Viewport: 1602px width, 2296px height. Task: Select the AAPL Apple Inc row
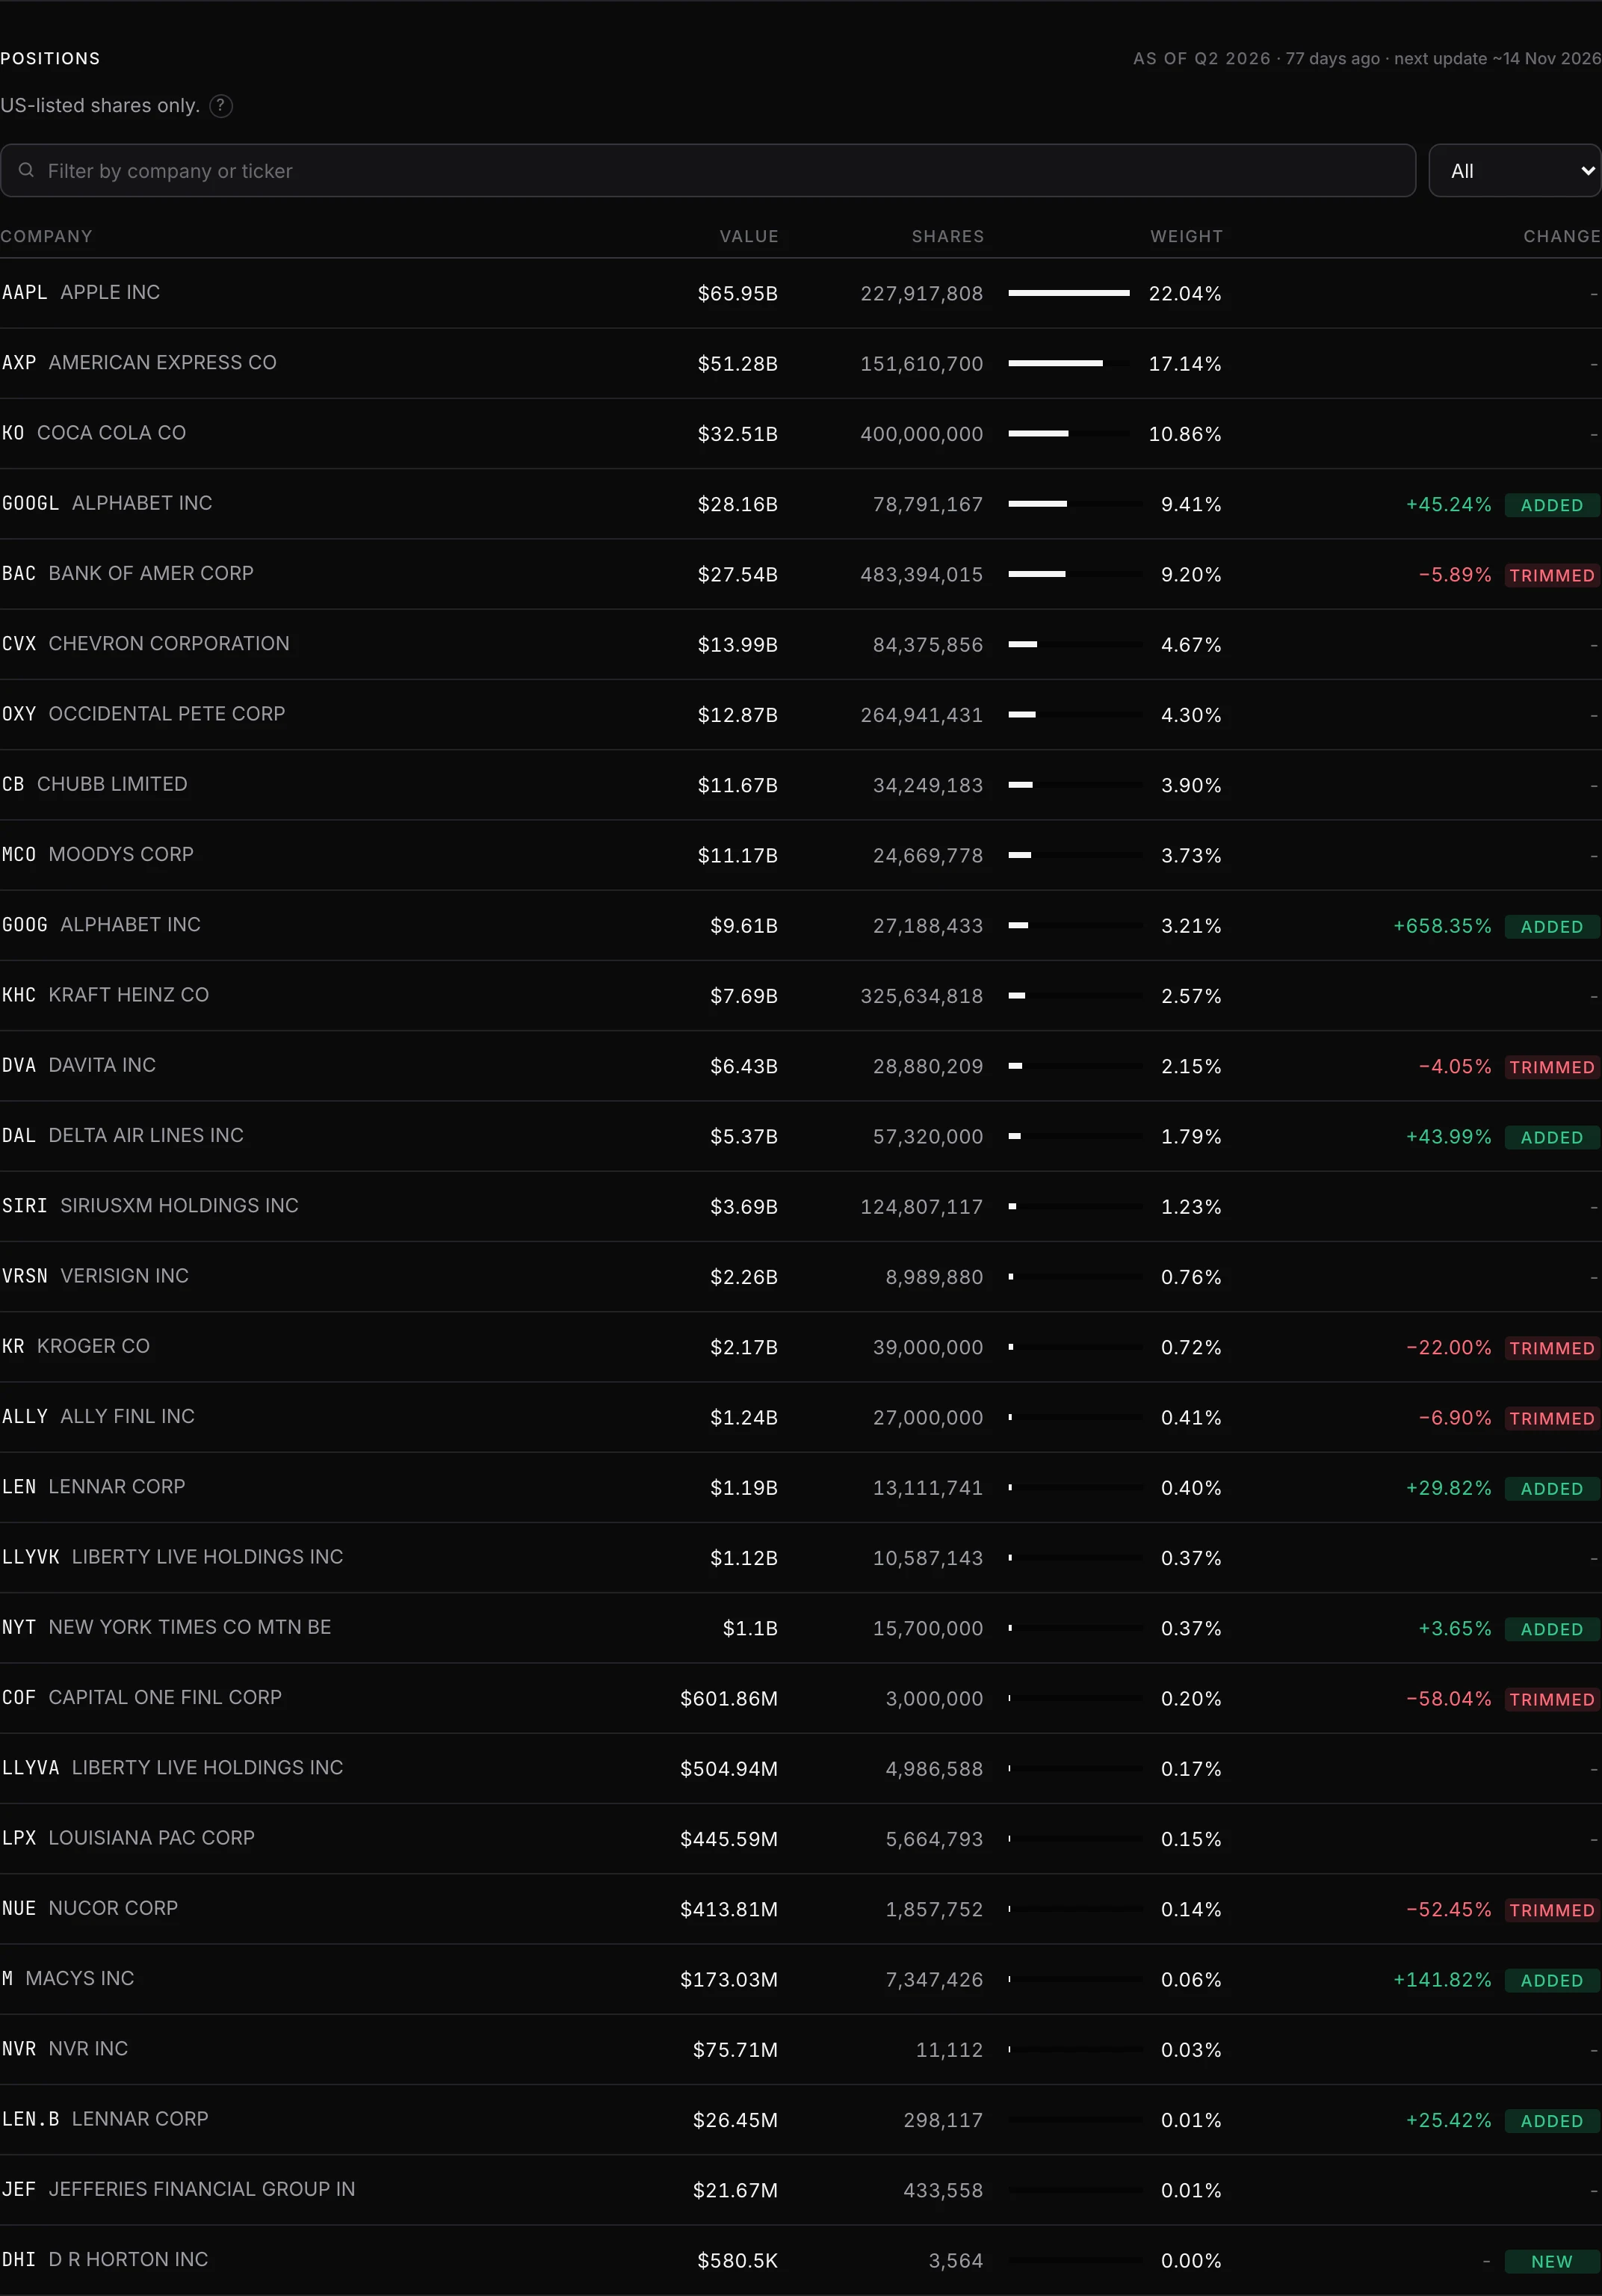tap(801, 293)
